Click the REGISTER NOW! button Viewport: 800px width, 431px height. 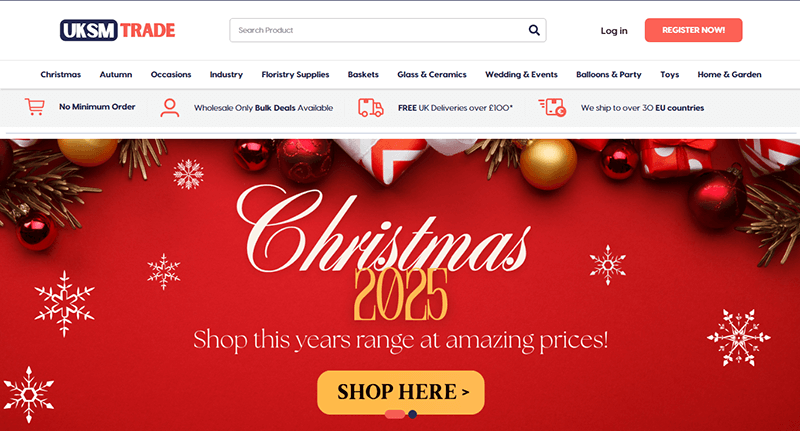tap(693, 30)
